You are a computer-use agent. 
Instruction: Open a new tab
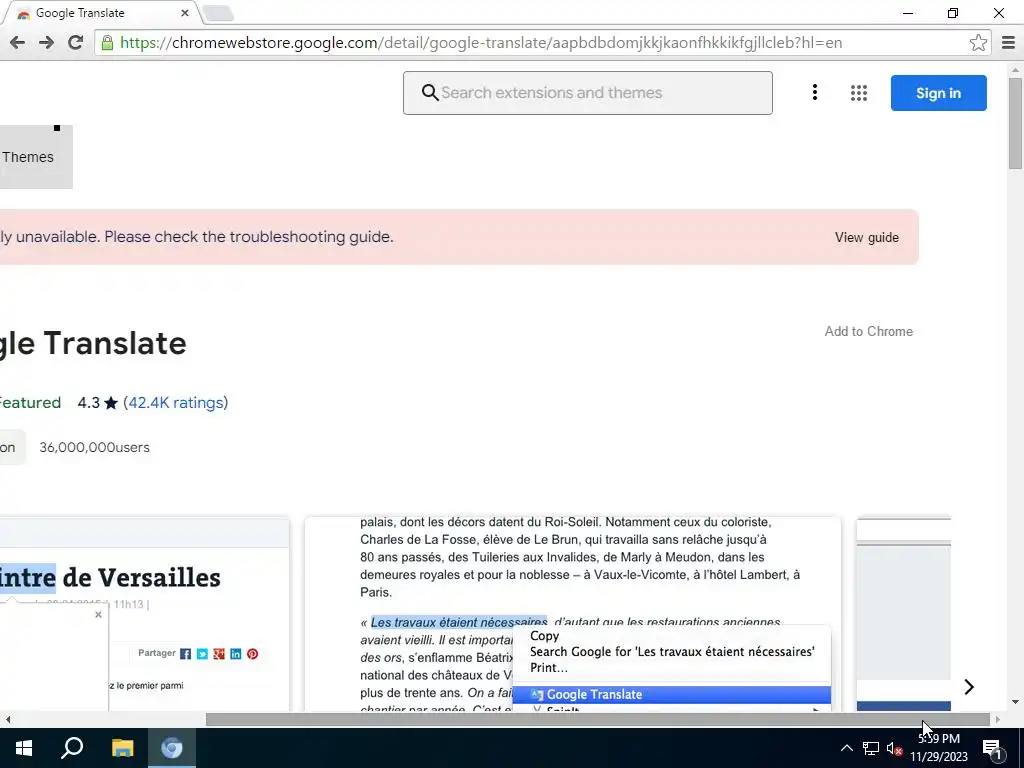pos(218,13)
